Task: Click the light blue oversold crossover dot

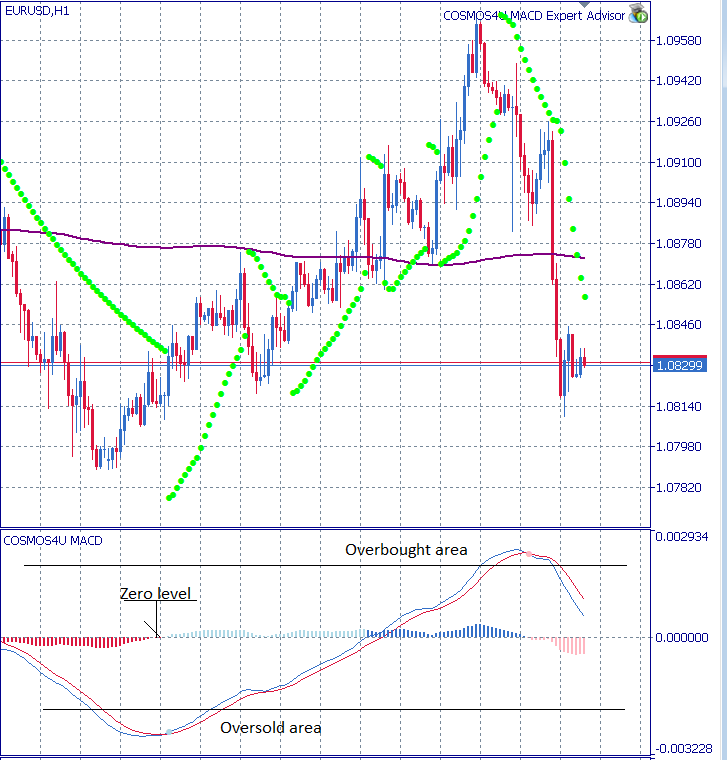Action: click(x=169, y=732)
